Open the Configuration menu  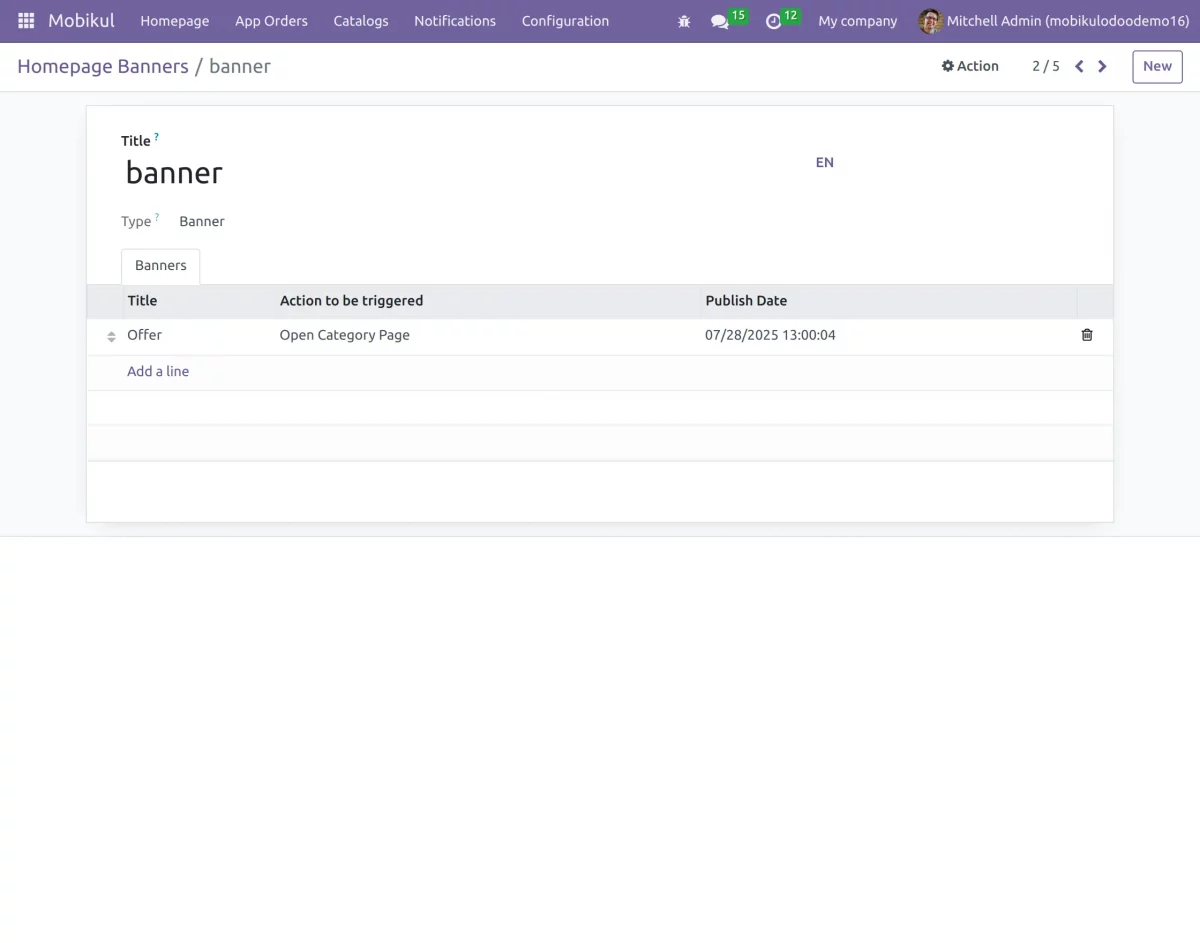(x=565, y=20)
